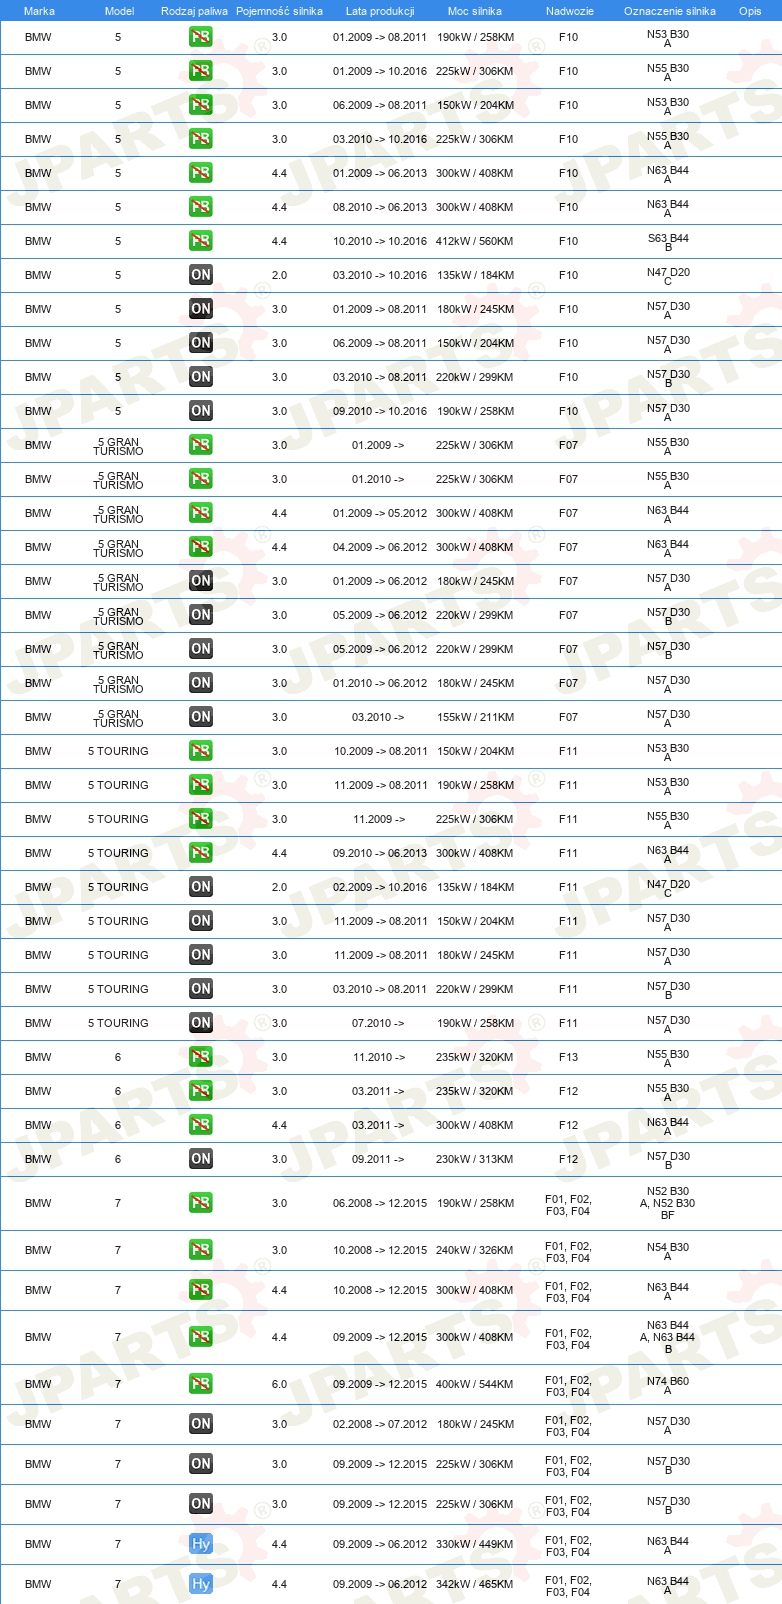Click petrol icon in BMW 6 F12 235kW/320KM row
Image resolution: width=782 pixels, height=1604 pixels.
click(x=201, y=1091)
